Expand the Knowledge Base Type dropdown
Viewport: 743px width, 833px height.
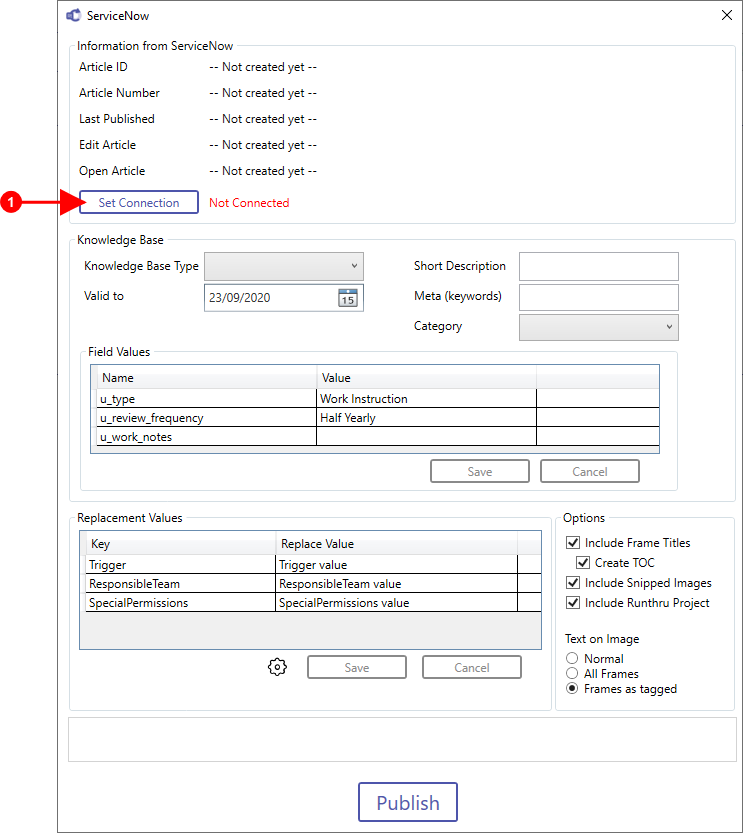point(284,266)
